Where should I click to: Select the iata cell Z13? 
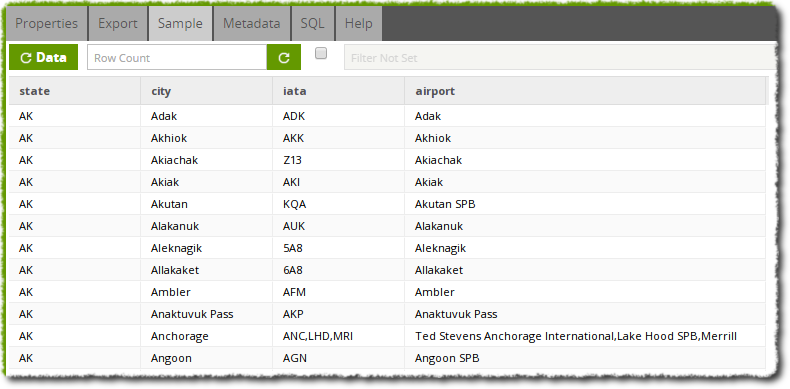click(x=339, y=160)
